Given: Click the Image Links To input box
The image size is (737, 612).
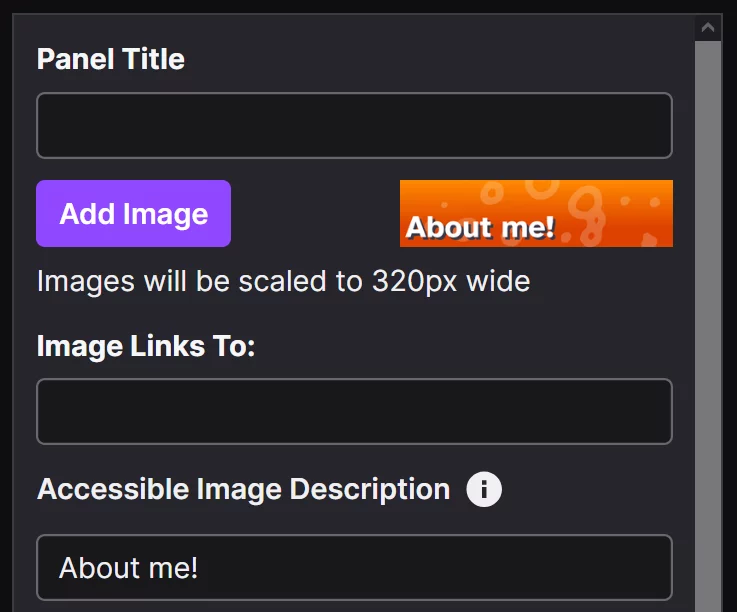Looking at the screenshot, I should tap(354, 411).
